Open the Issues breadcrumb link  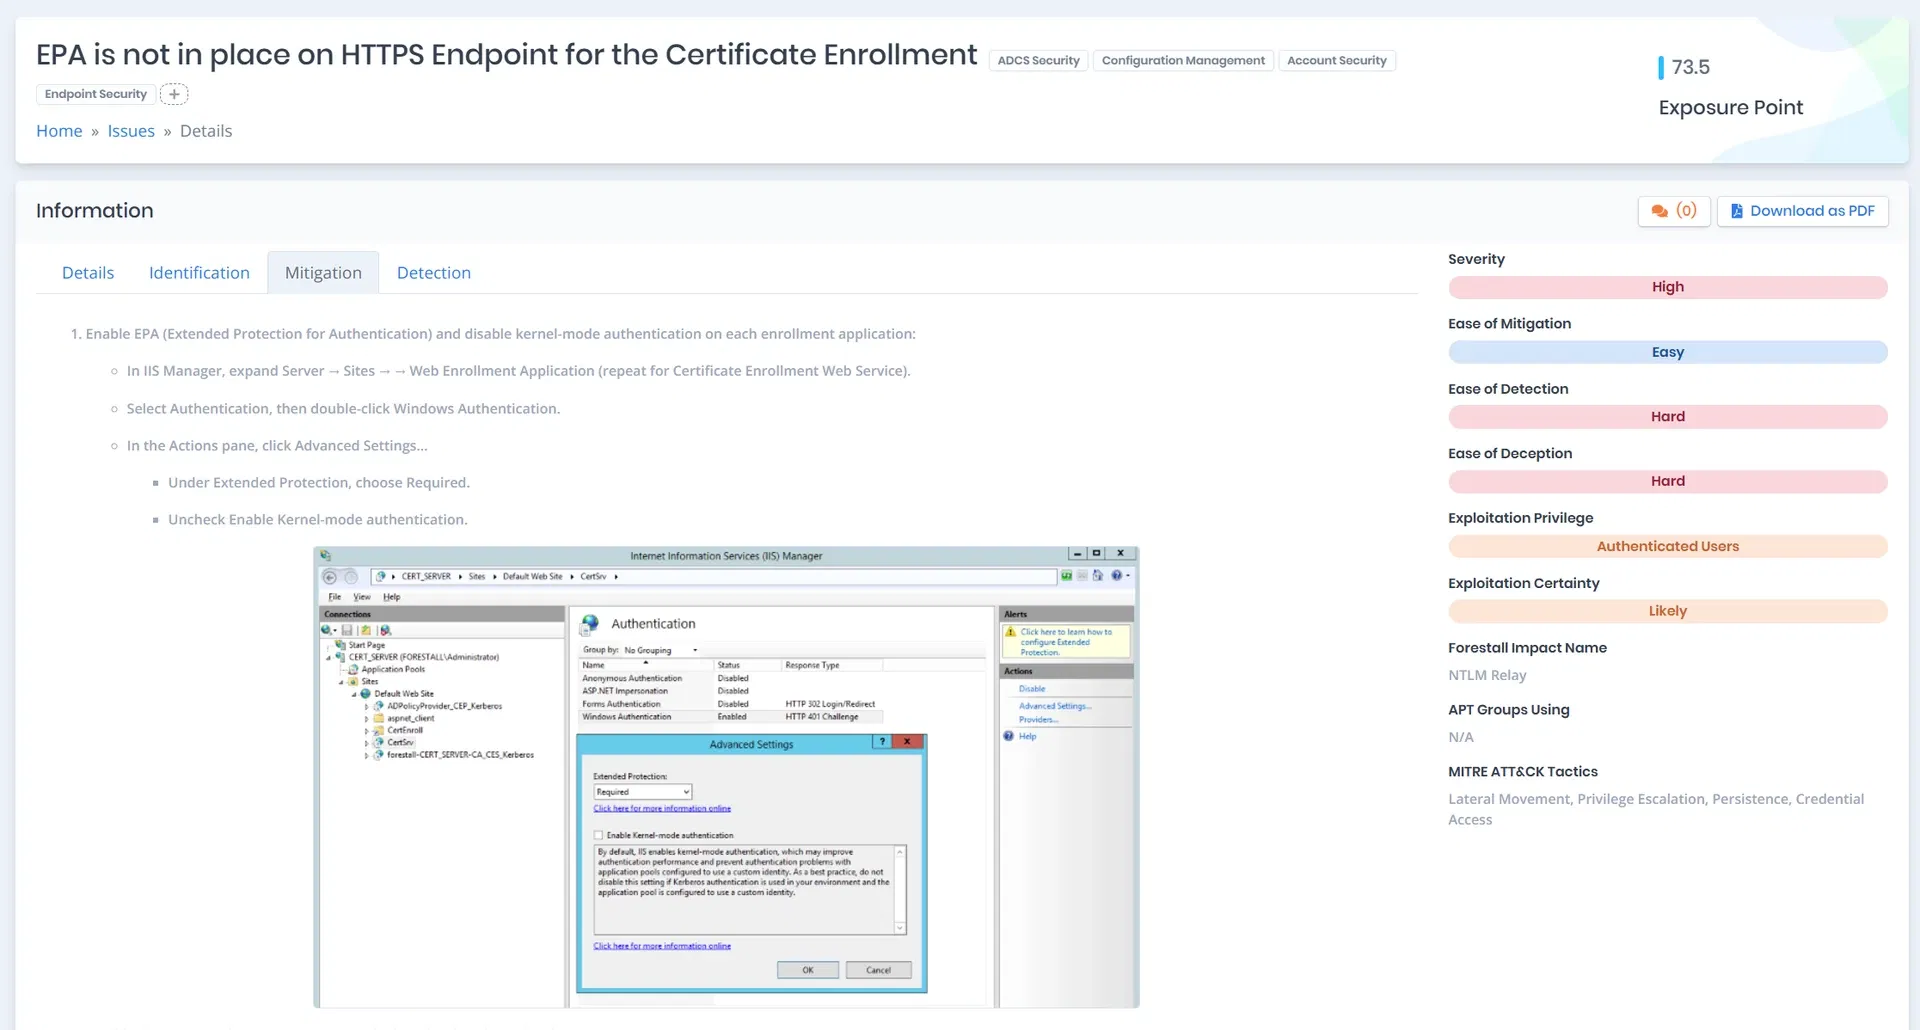tap(131, 131)
